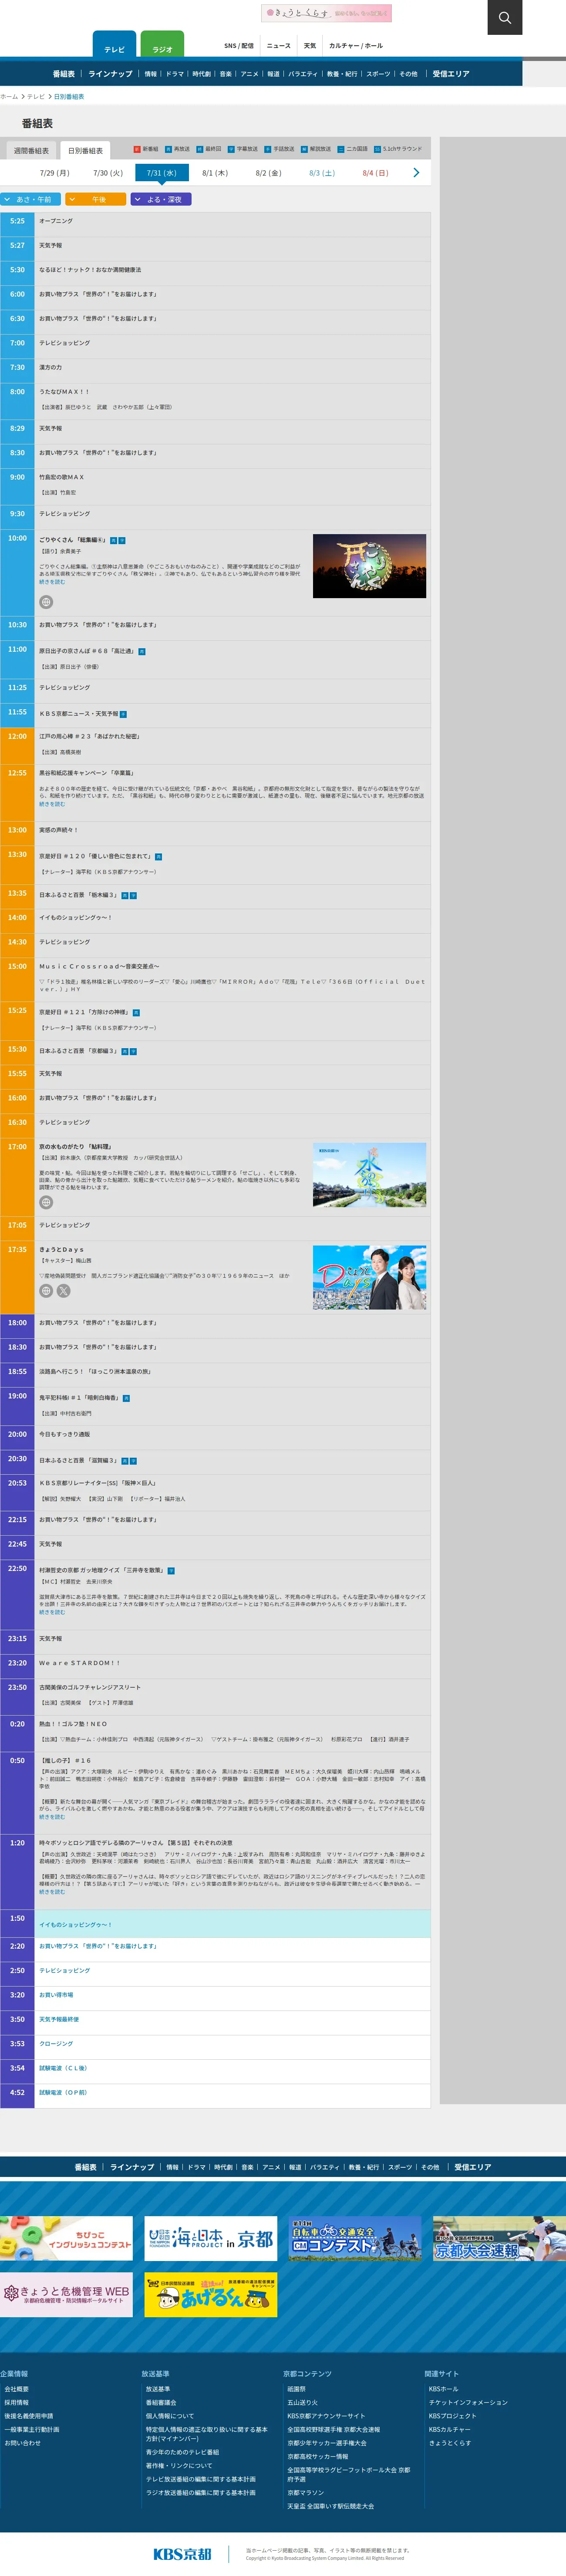Select 週間番組表 tab
Image resolution: width=566 pixels, height=2576 pixels.
click(31, 150)
